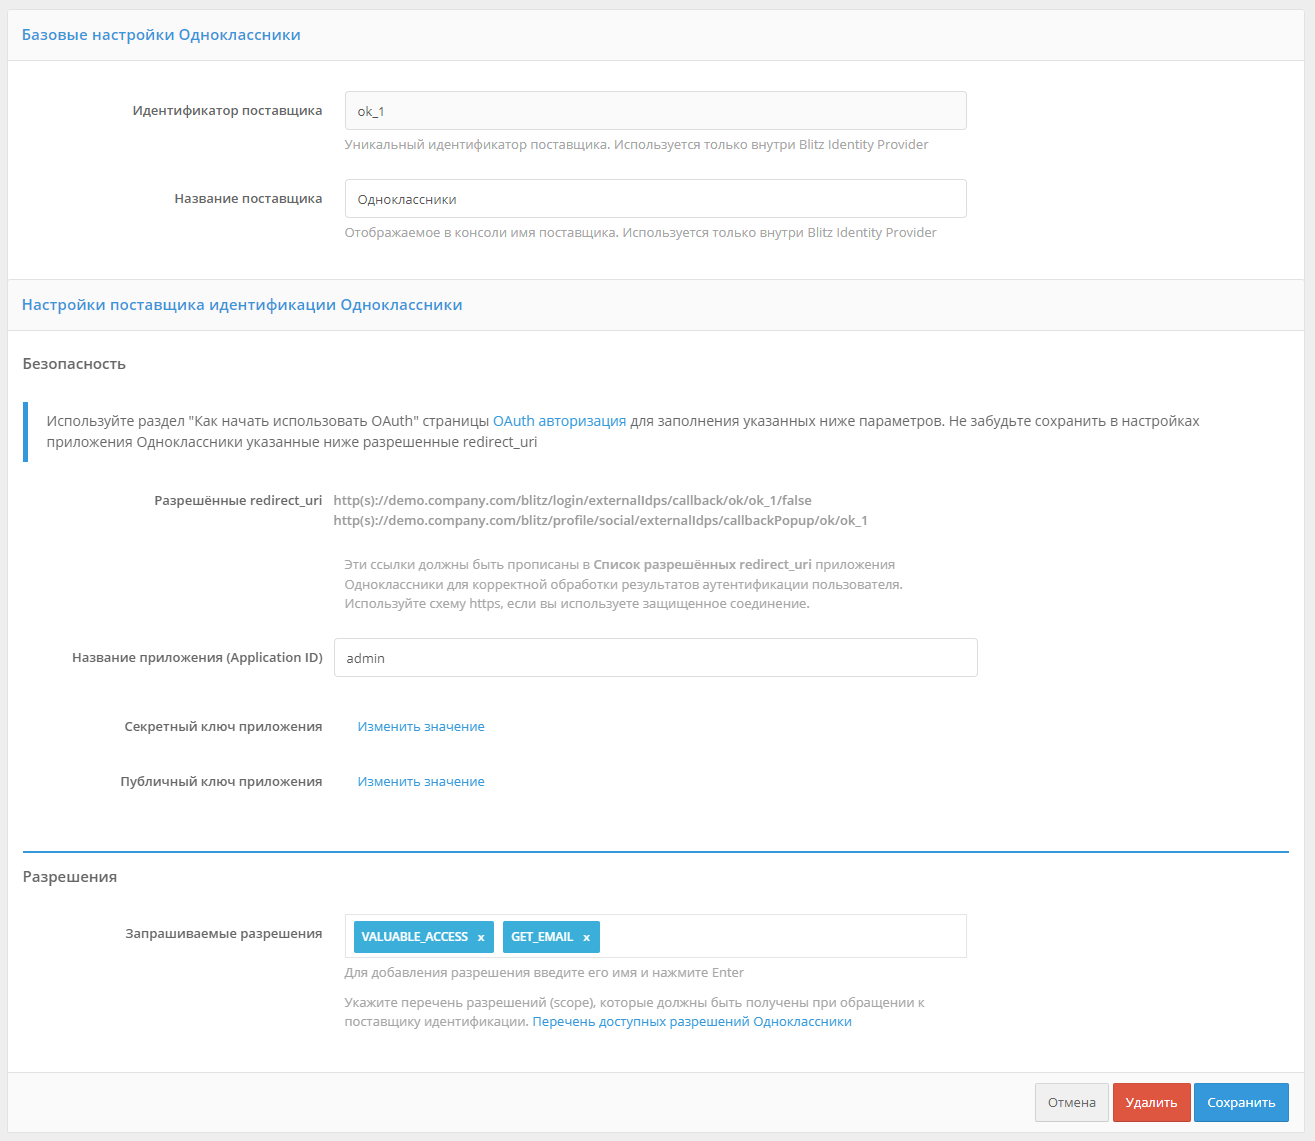1315x1141 pixels.
Task: Select the first redirect_uri ending in ok_1/false
Action: click(572, 500)
